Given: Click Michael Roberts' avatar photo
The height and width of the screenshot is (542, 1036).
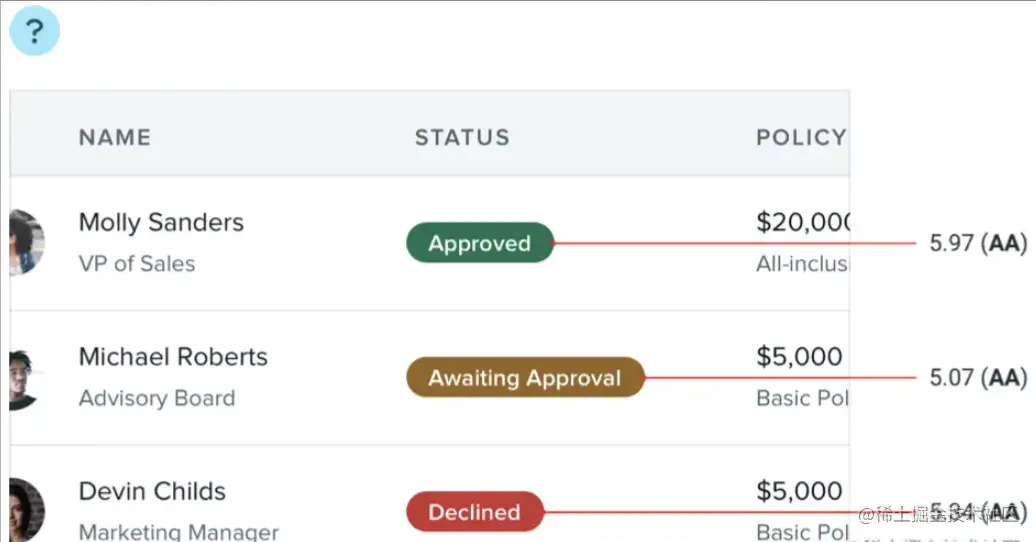Looking at the screenshot, I should (x=24, y=378).
